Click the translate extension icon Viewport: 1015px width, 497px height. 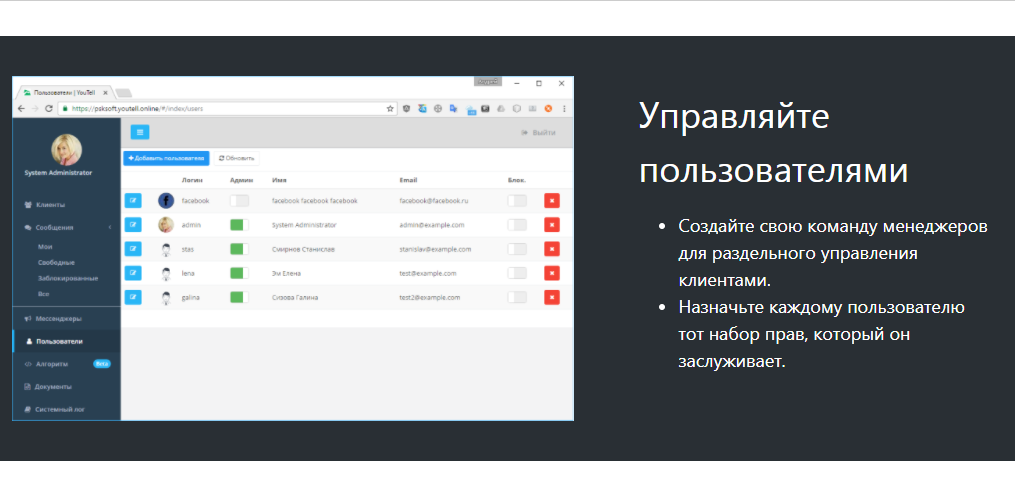pos(454,109)
